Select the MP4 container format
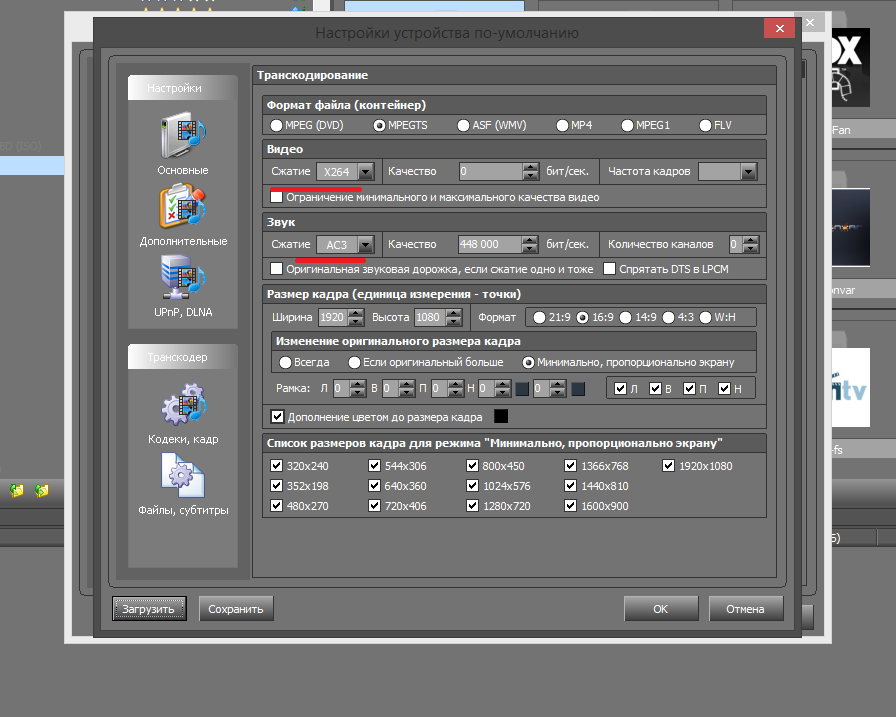The image size is (896, 717). click(x=564, y=126)
